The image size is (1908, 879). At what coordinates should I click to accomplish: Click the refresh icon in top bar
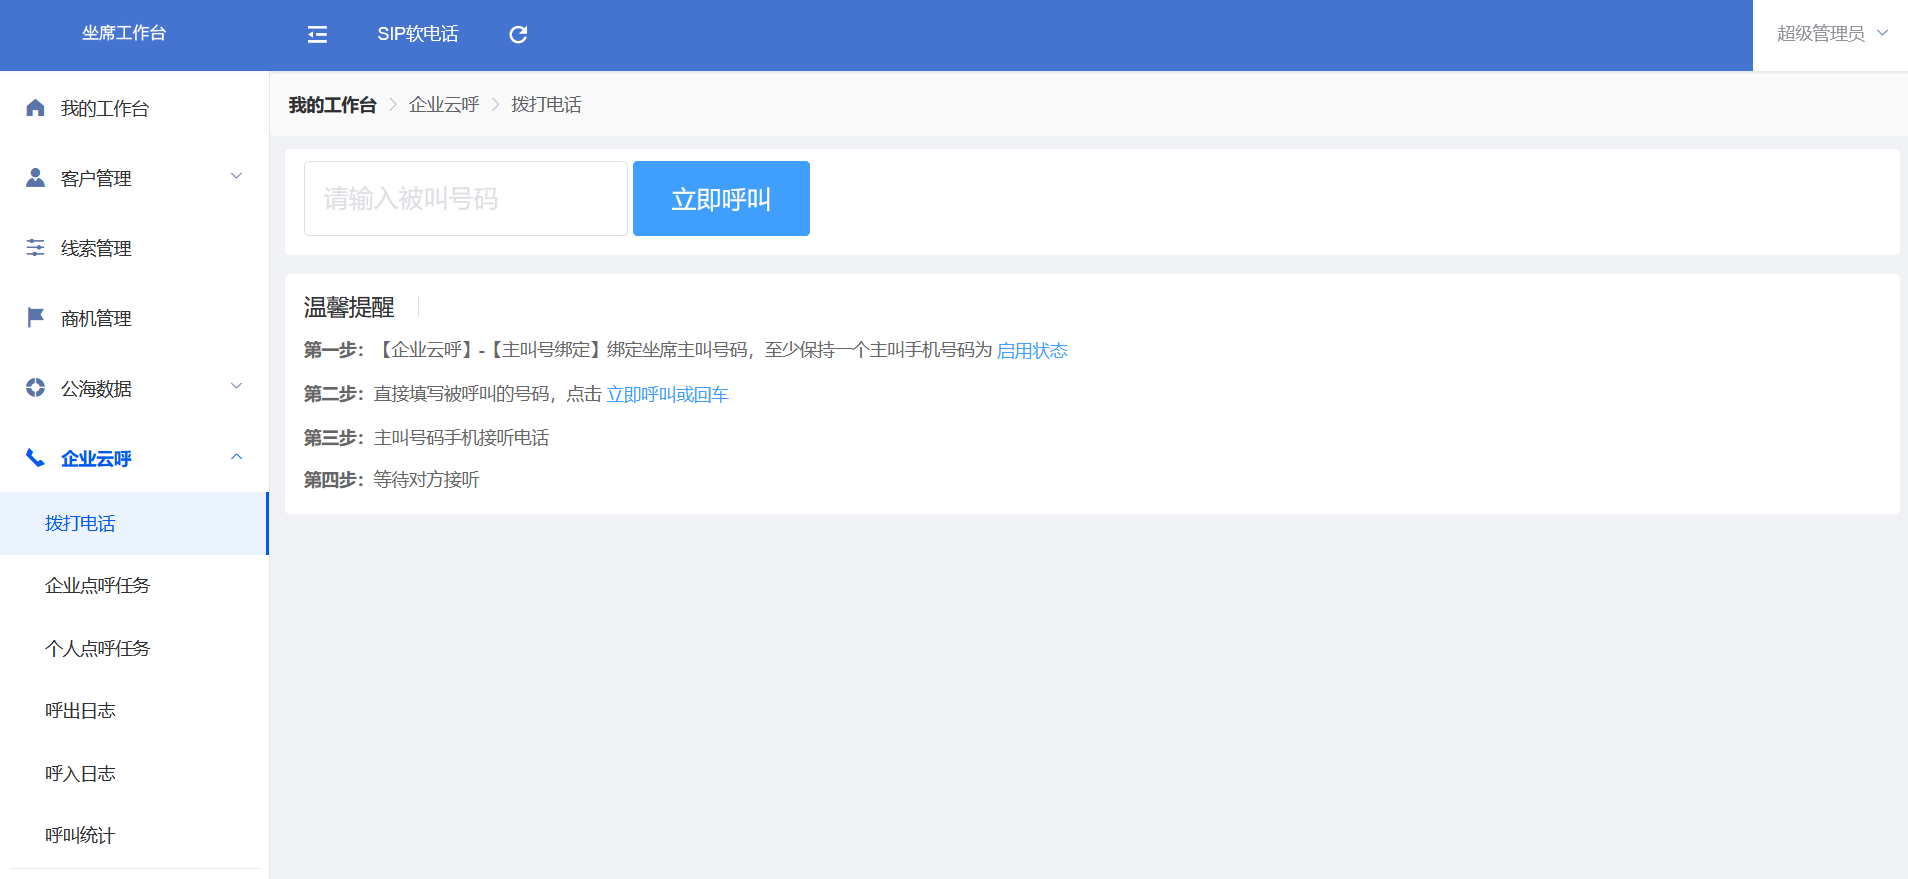(x=518, y=35)
